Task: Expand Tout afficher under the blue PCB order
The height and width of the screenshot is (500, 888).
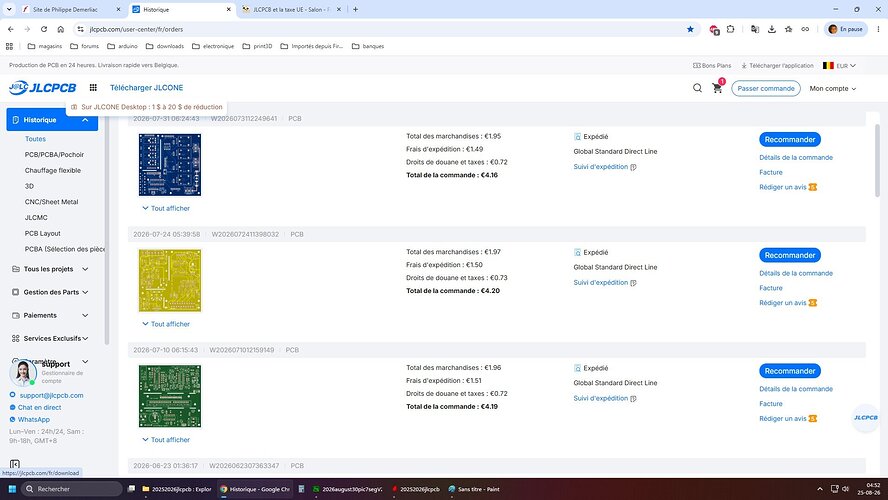Action: [166, 208]
